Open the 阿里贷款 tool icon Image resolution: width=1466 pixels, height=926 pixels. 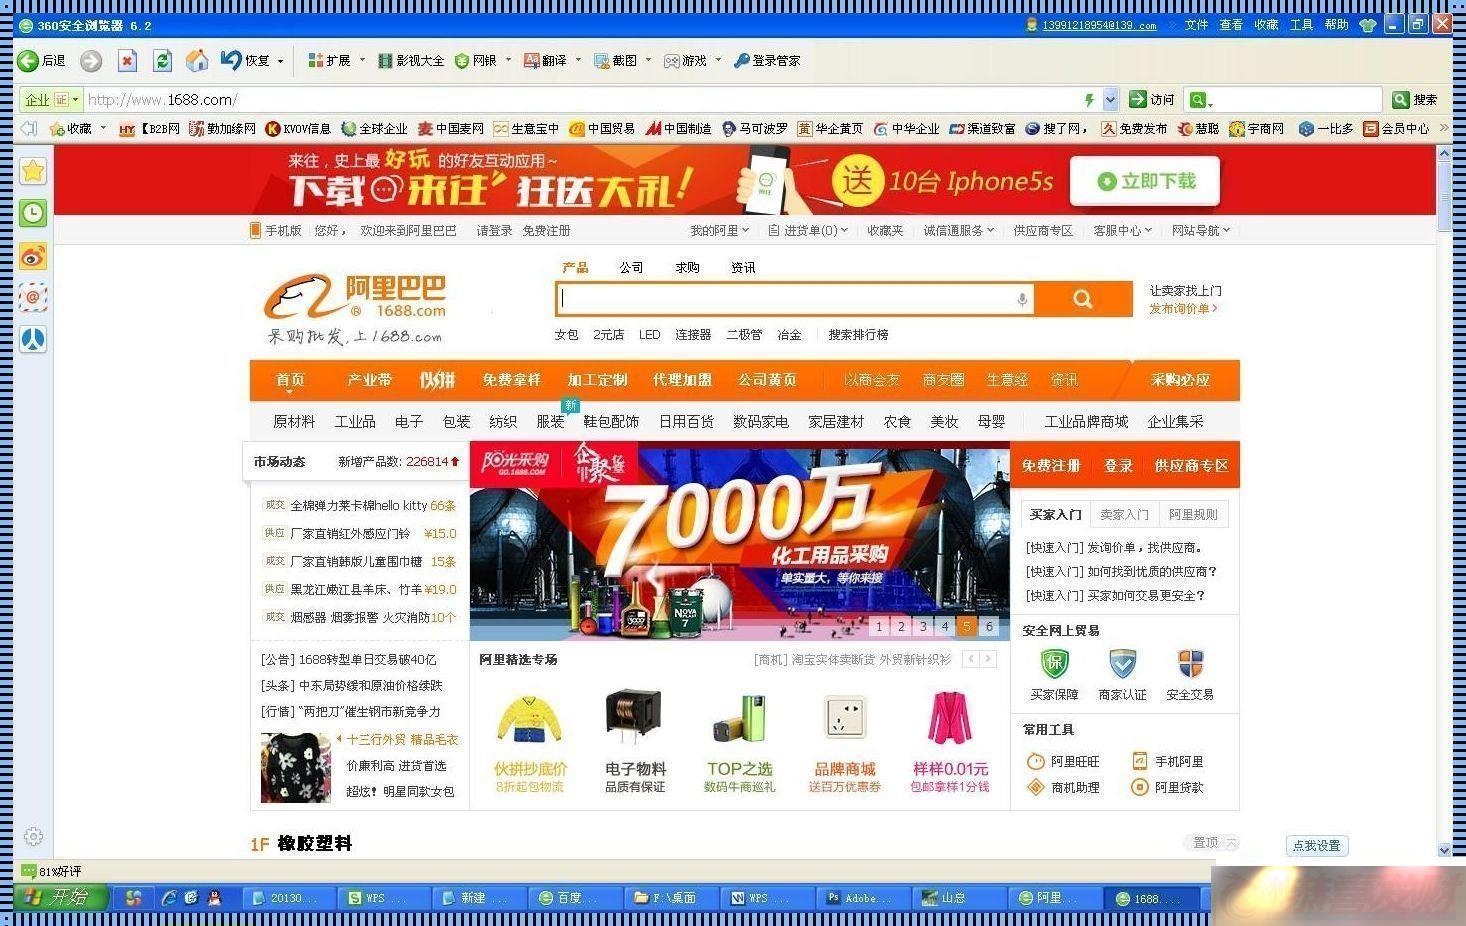pyautogui.click(x=1140, y=788)
